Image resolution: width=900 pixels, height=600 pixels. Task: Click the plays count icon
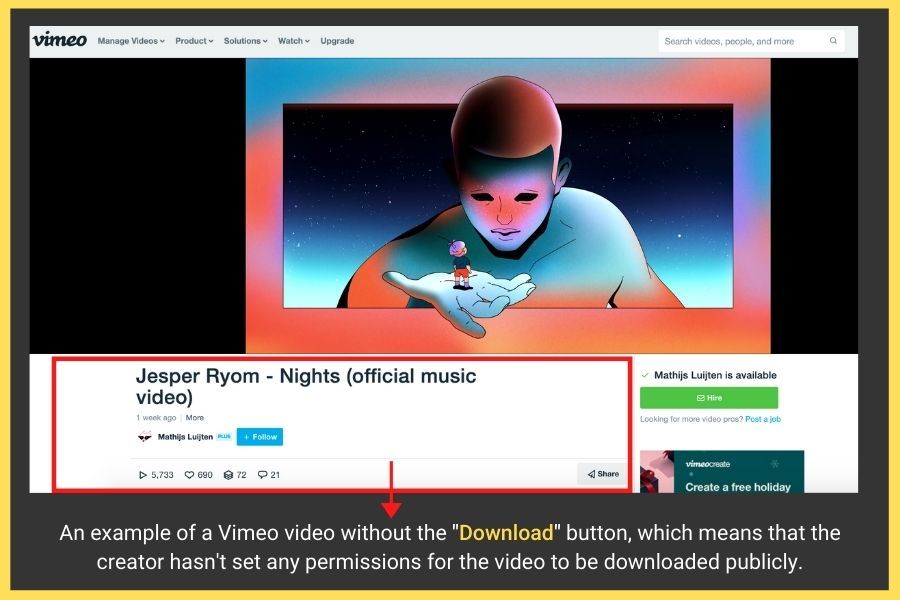(143, 475)
